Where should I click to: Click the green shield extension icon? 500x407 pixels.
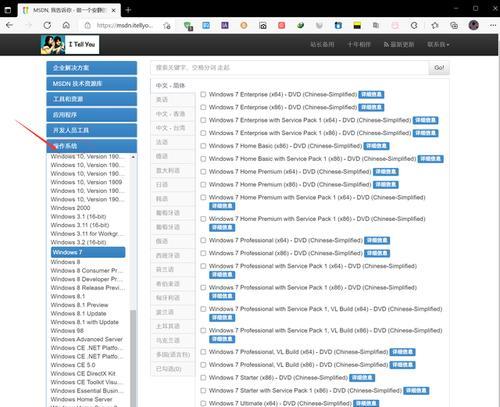click(x=188, y=26)
